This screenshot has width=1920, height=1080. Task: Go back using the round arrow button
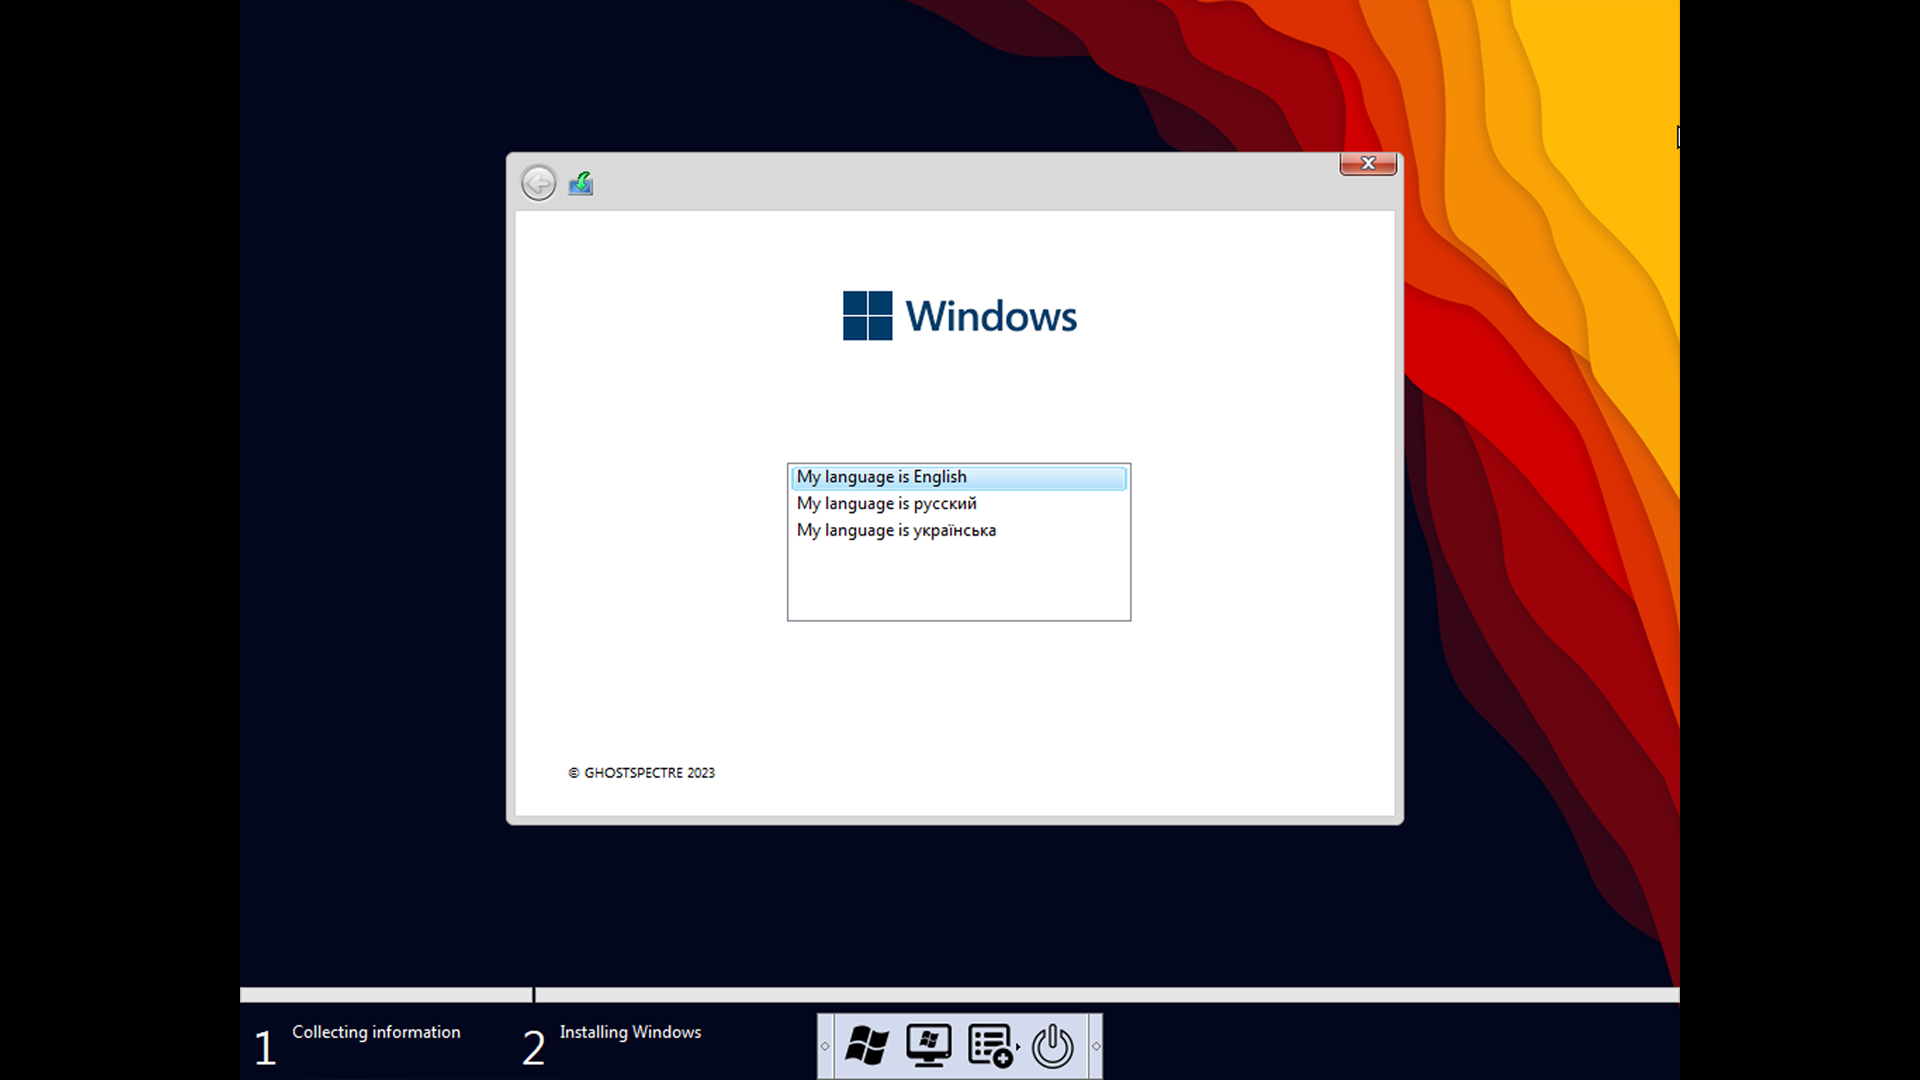(539, 183)
